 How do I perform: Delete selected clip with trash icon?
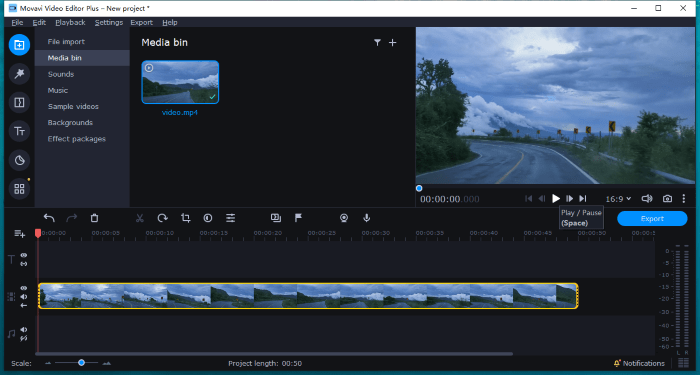(94, 218)
